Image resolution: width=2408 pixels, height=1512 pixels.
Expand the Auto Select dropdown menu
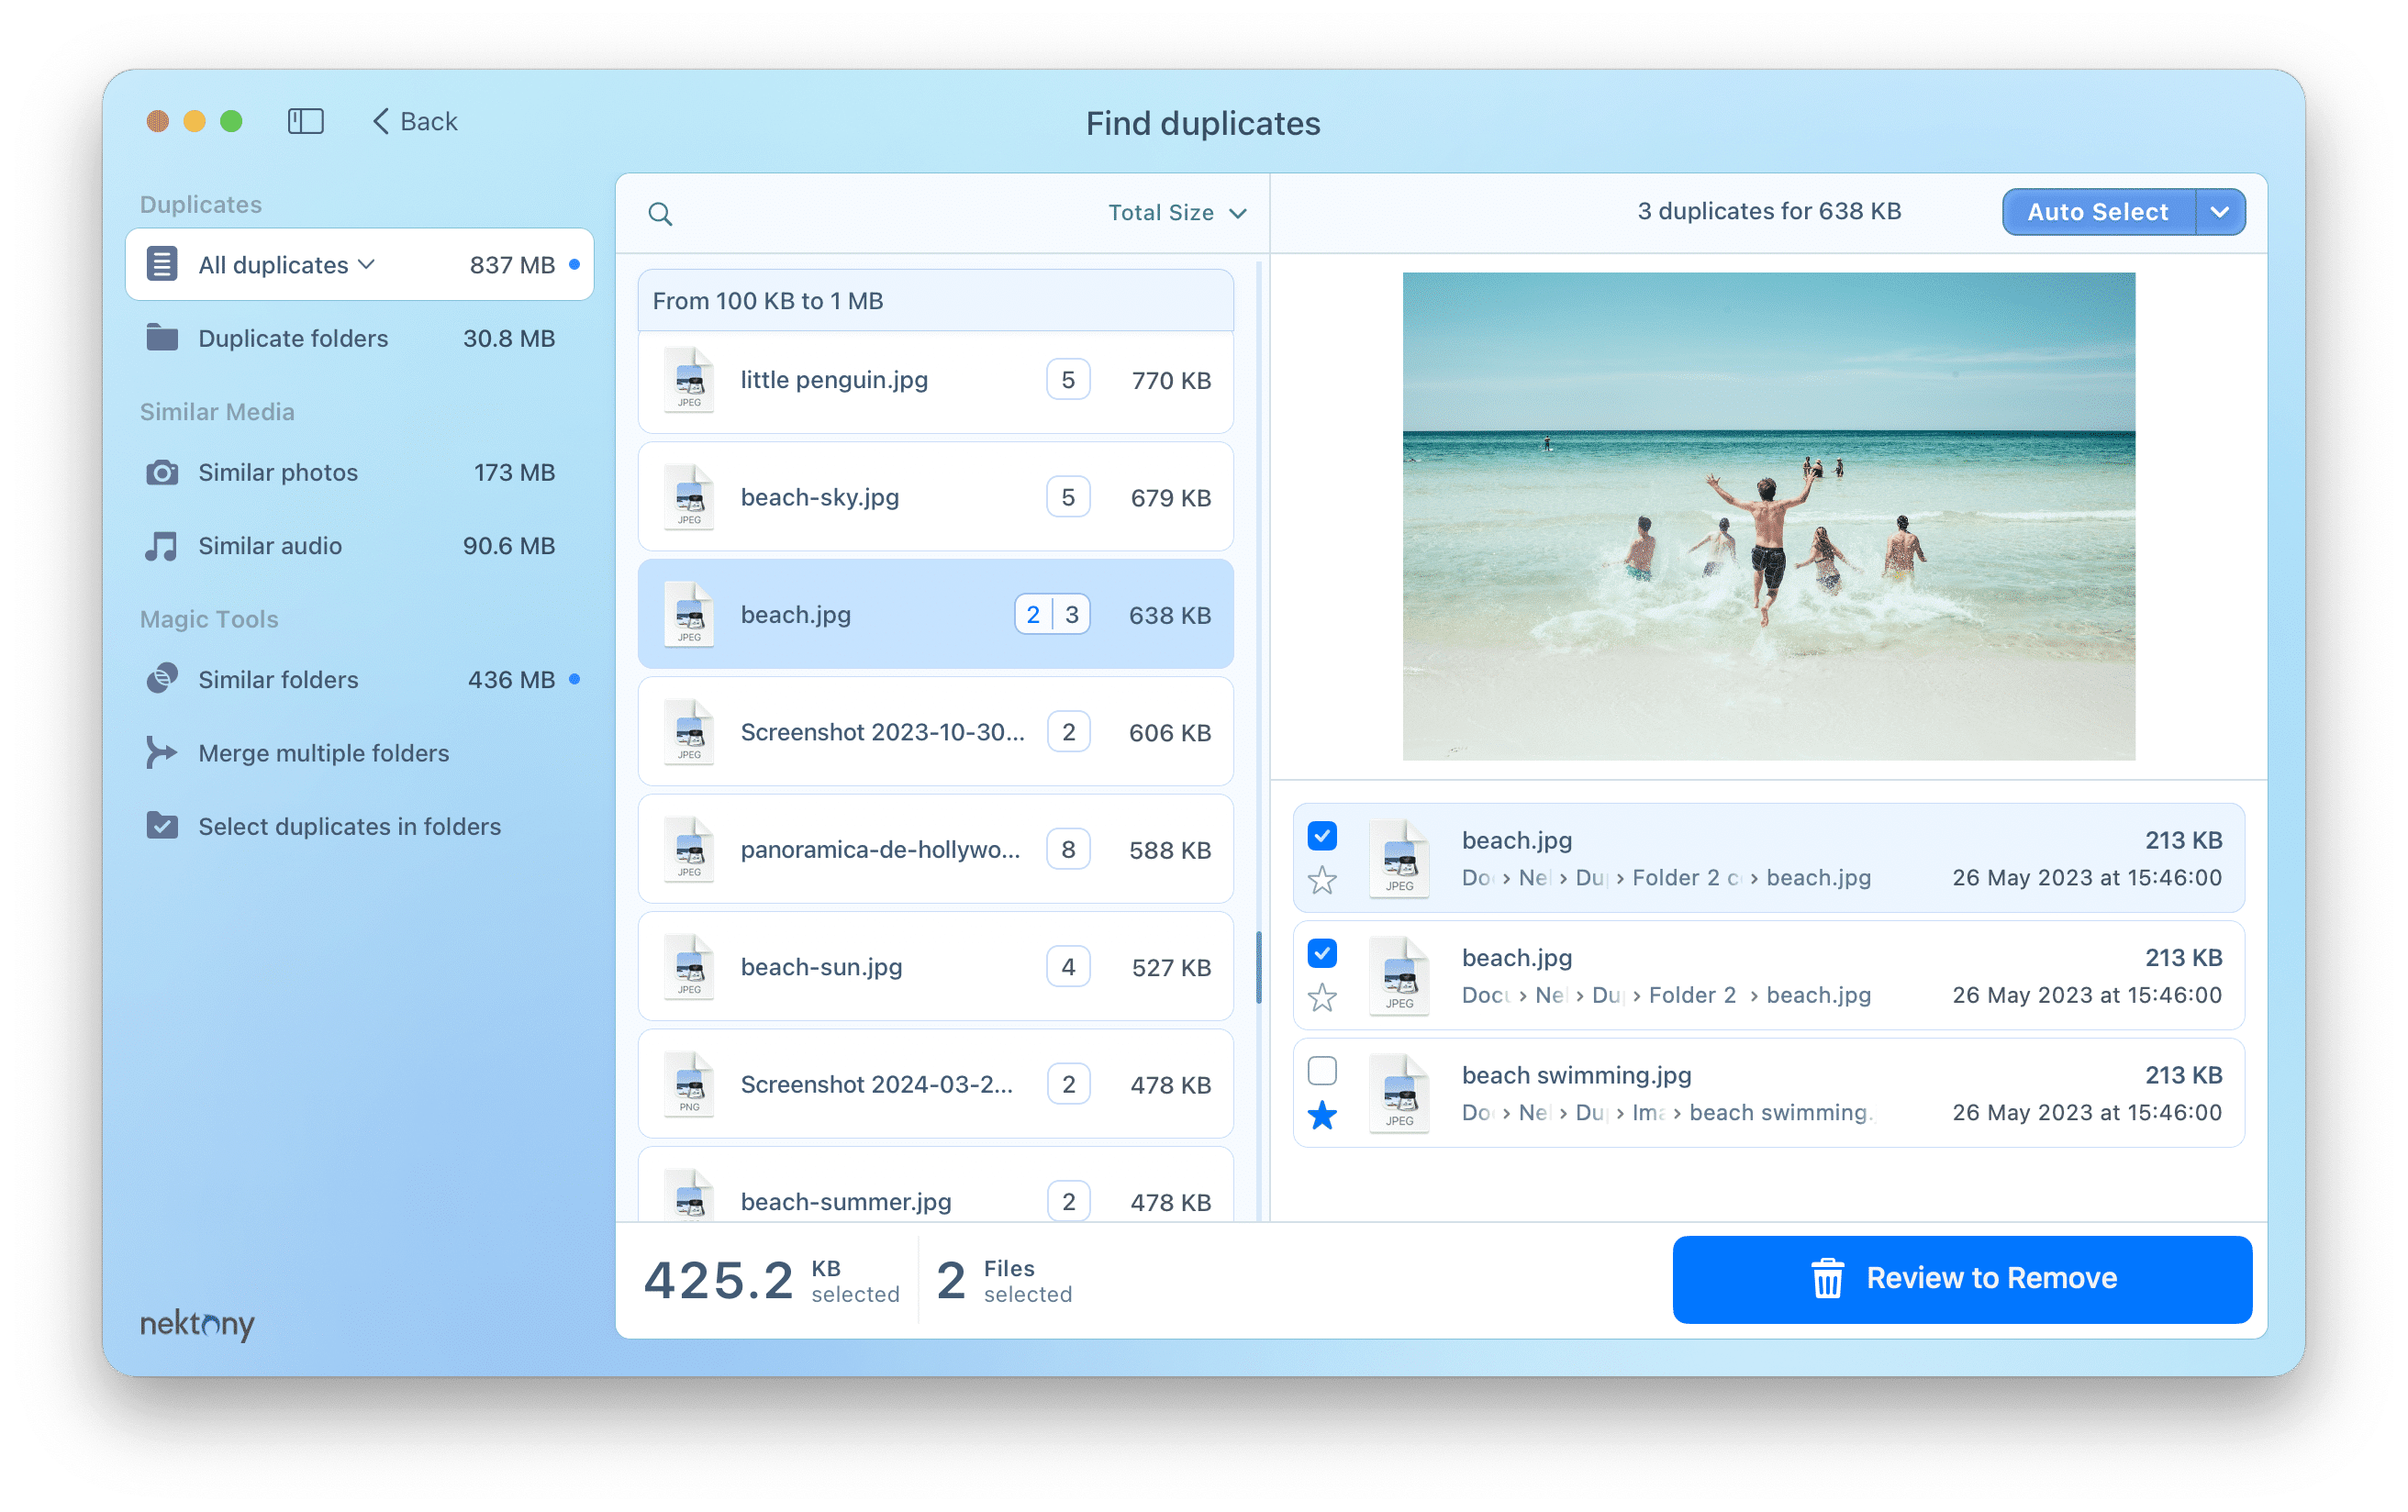[x=2222, y=213]
